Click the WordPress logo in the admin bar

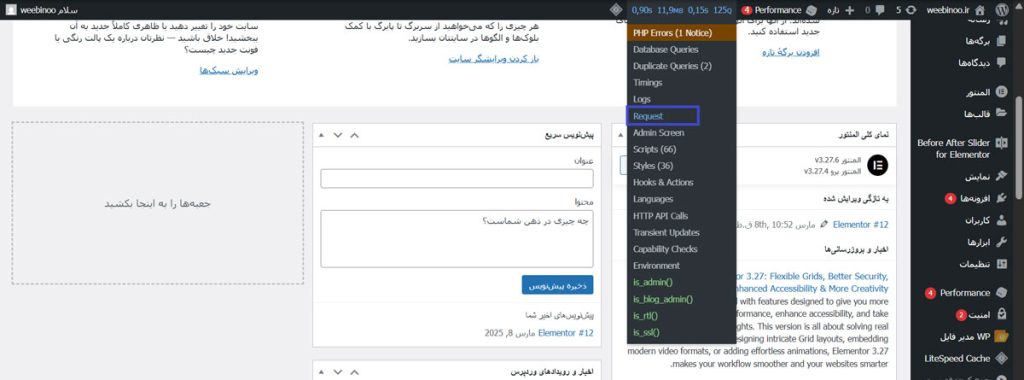(1002, 10)
